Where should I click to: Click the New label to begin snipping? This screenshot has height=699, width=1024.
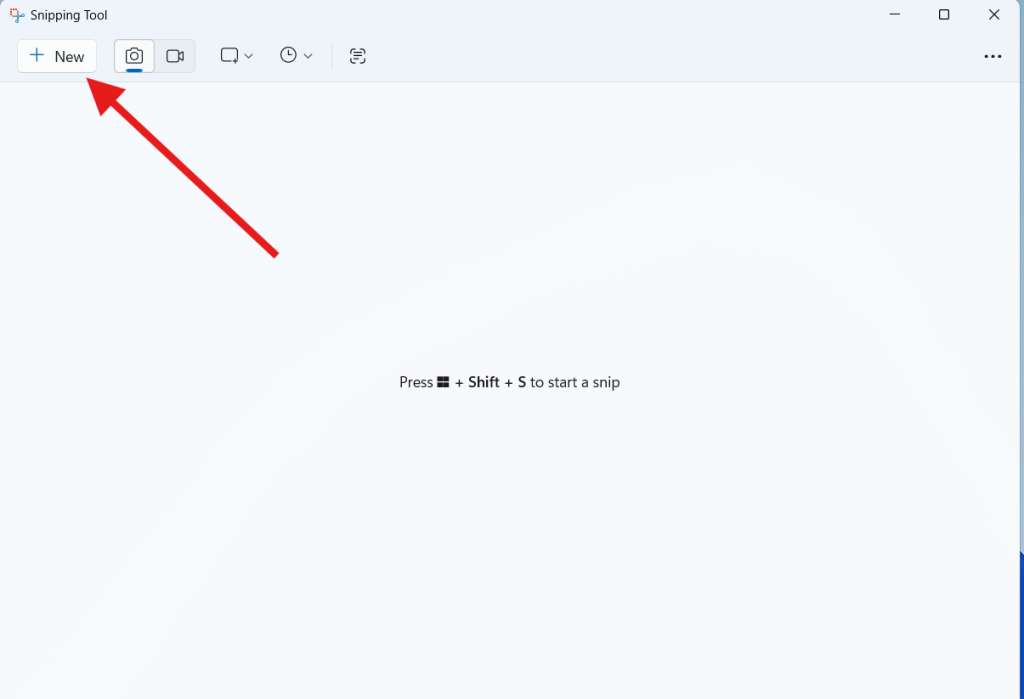68,56
